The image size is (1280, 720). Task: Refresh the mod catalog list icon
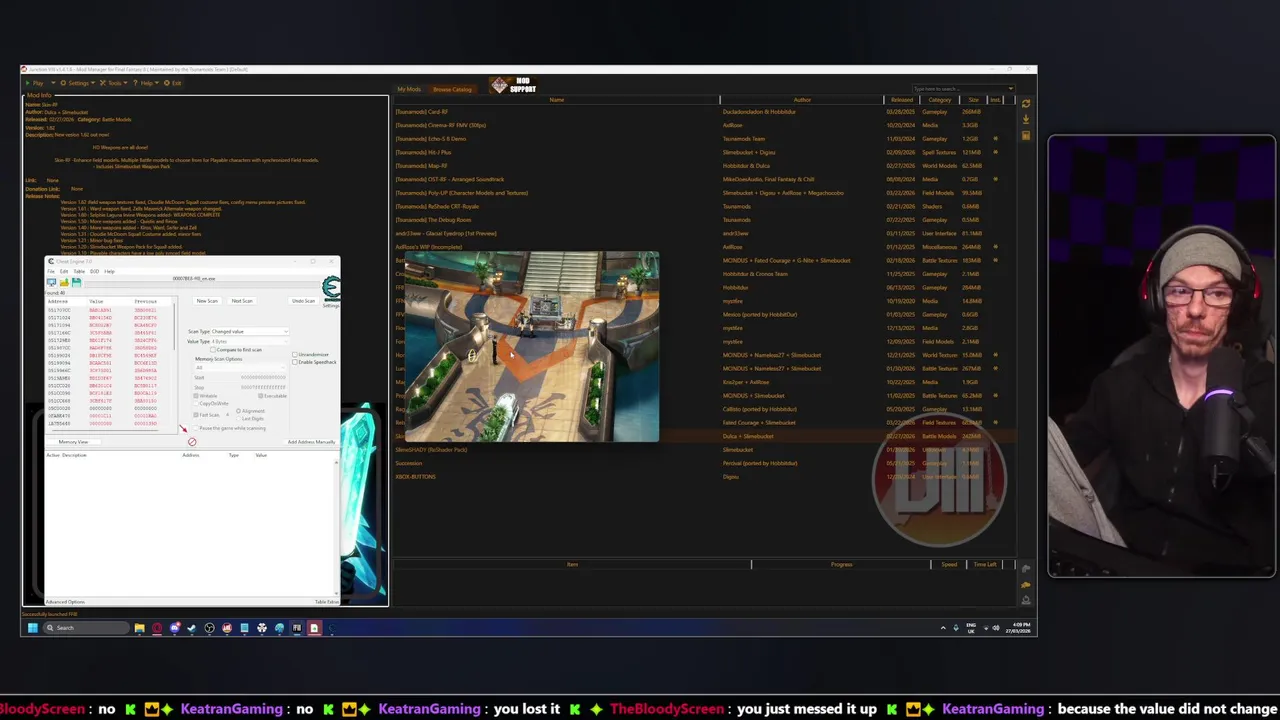pos(1026,103)
